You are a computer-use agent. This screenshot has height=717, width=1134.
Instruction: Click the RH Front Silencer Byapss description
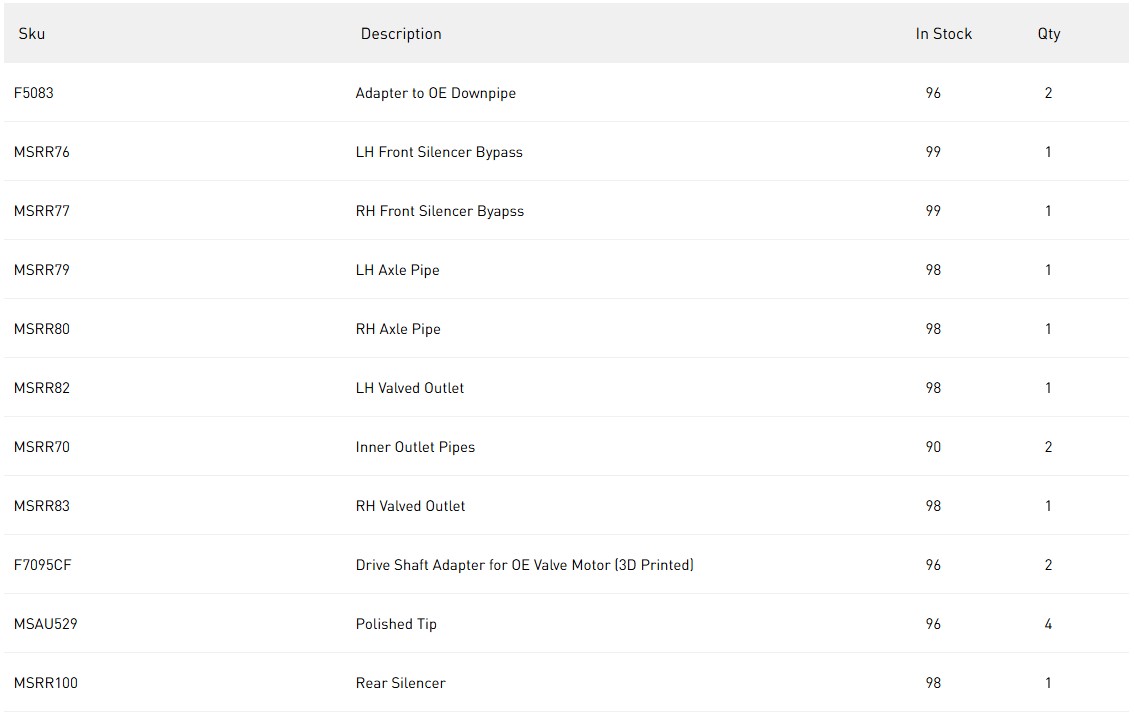[440, 211]
